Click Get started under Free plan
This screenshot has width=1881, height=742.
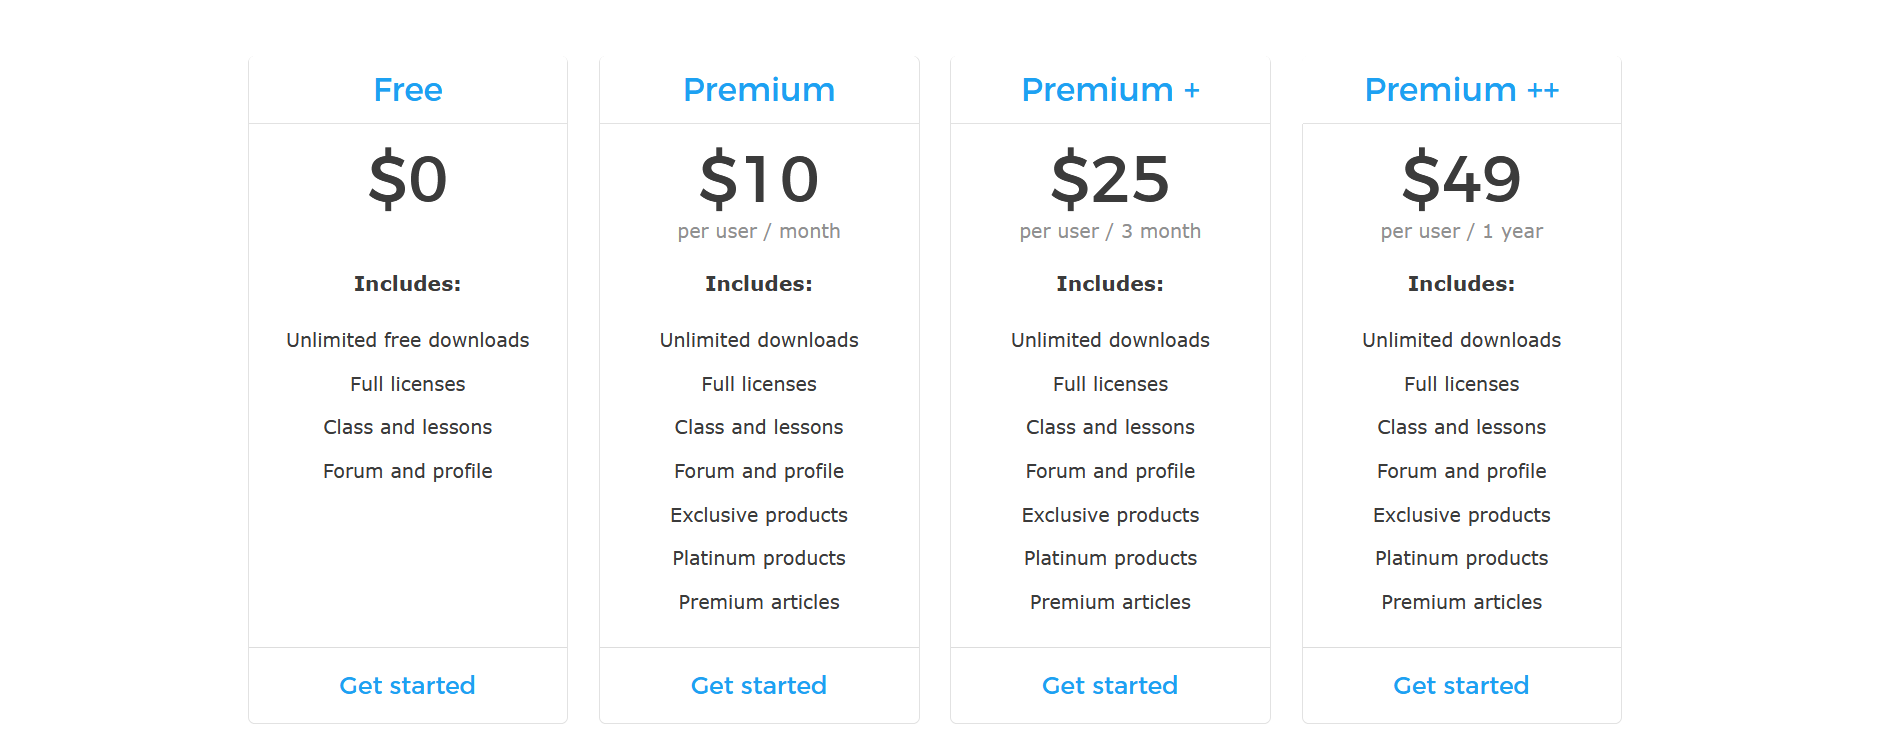click(407, 685)
